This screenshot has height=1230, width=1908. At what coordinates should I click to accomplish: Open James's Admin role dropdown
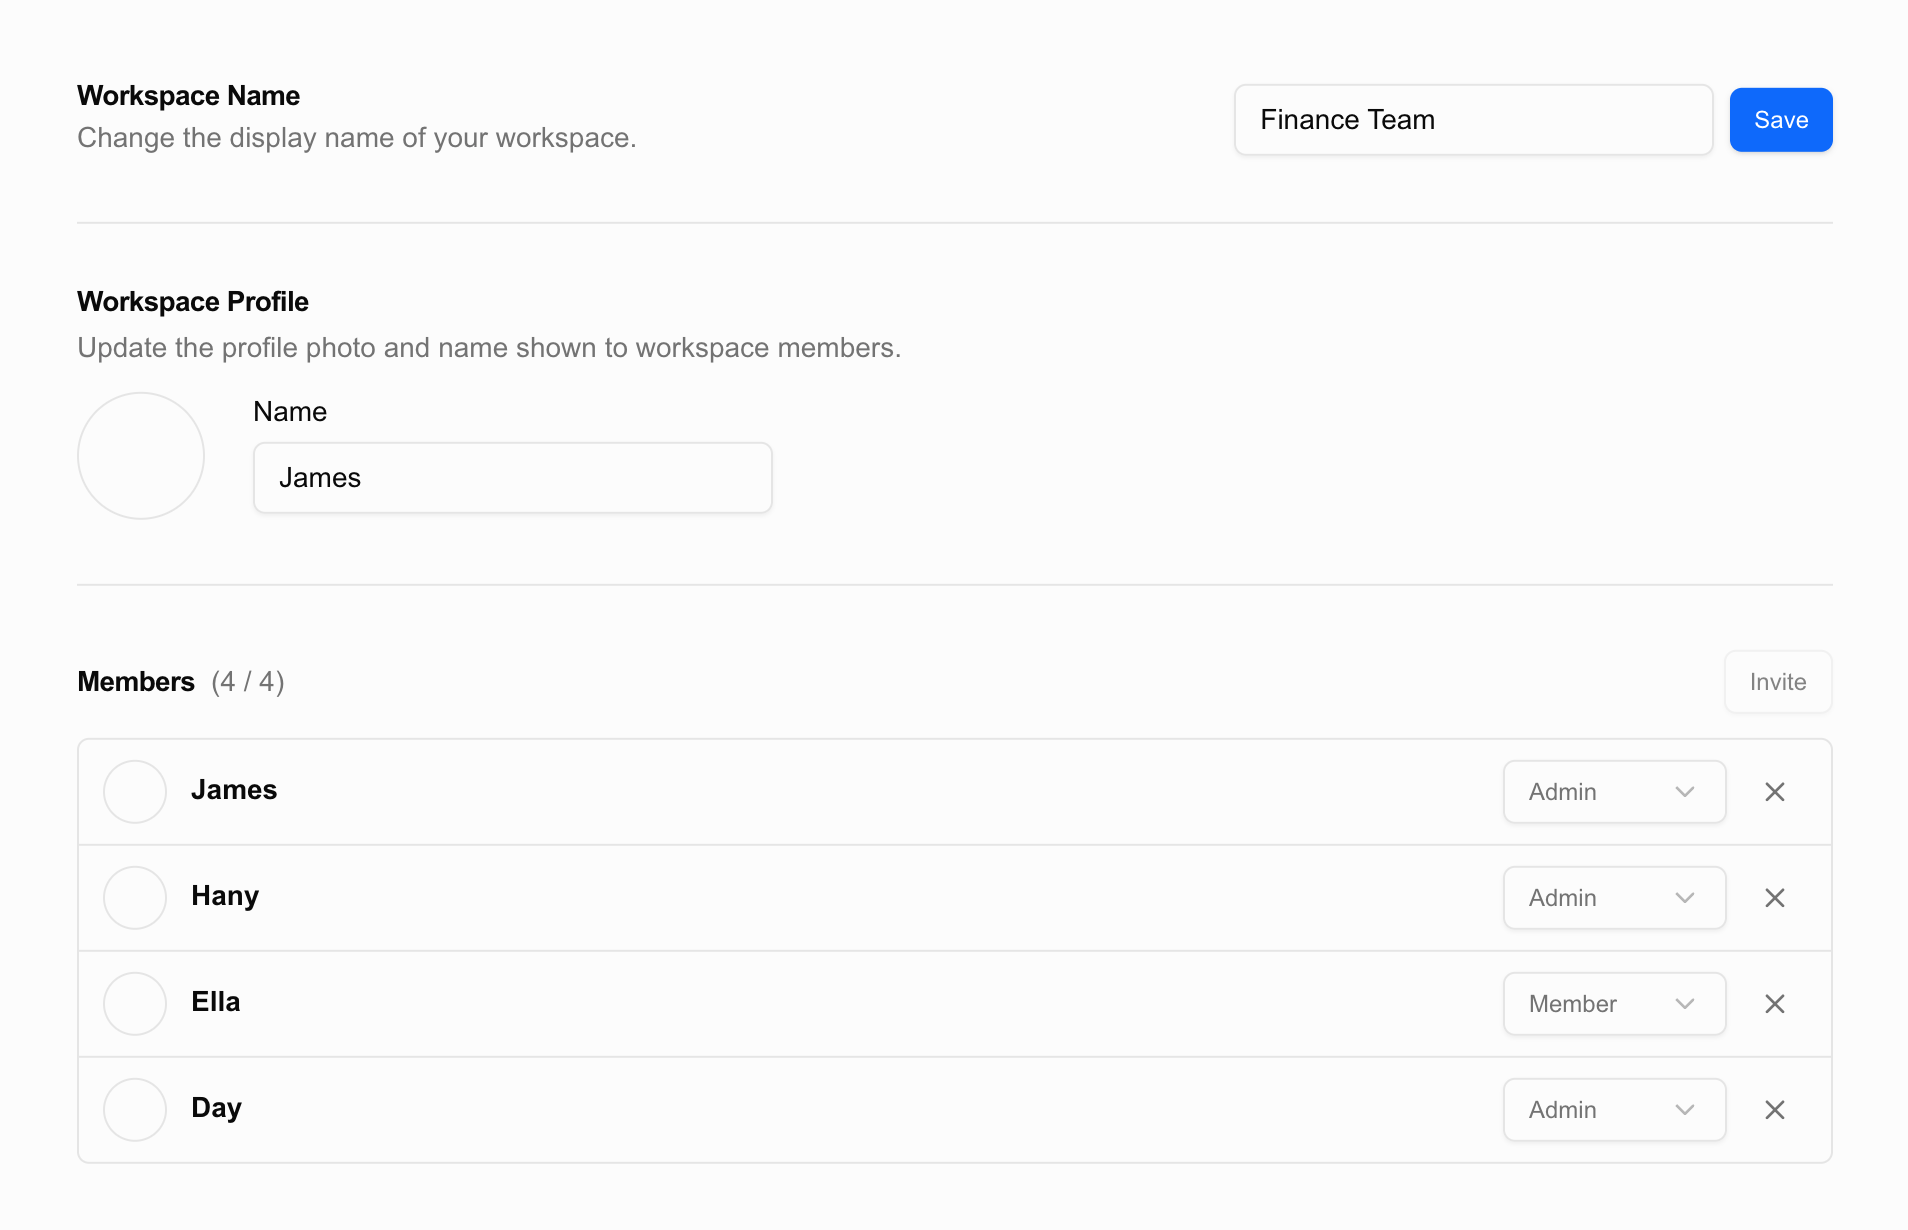click(1614, 792)
